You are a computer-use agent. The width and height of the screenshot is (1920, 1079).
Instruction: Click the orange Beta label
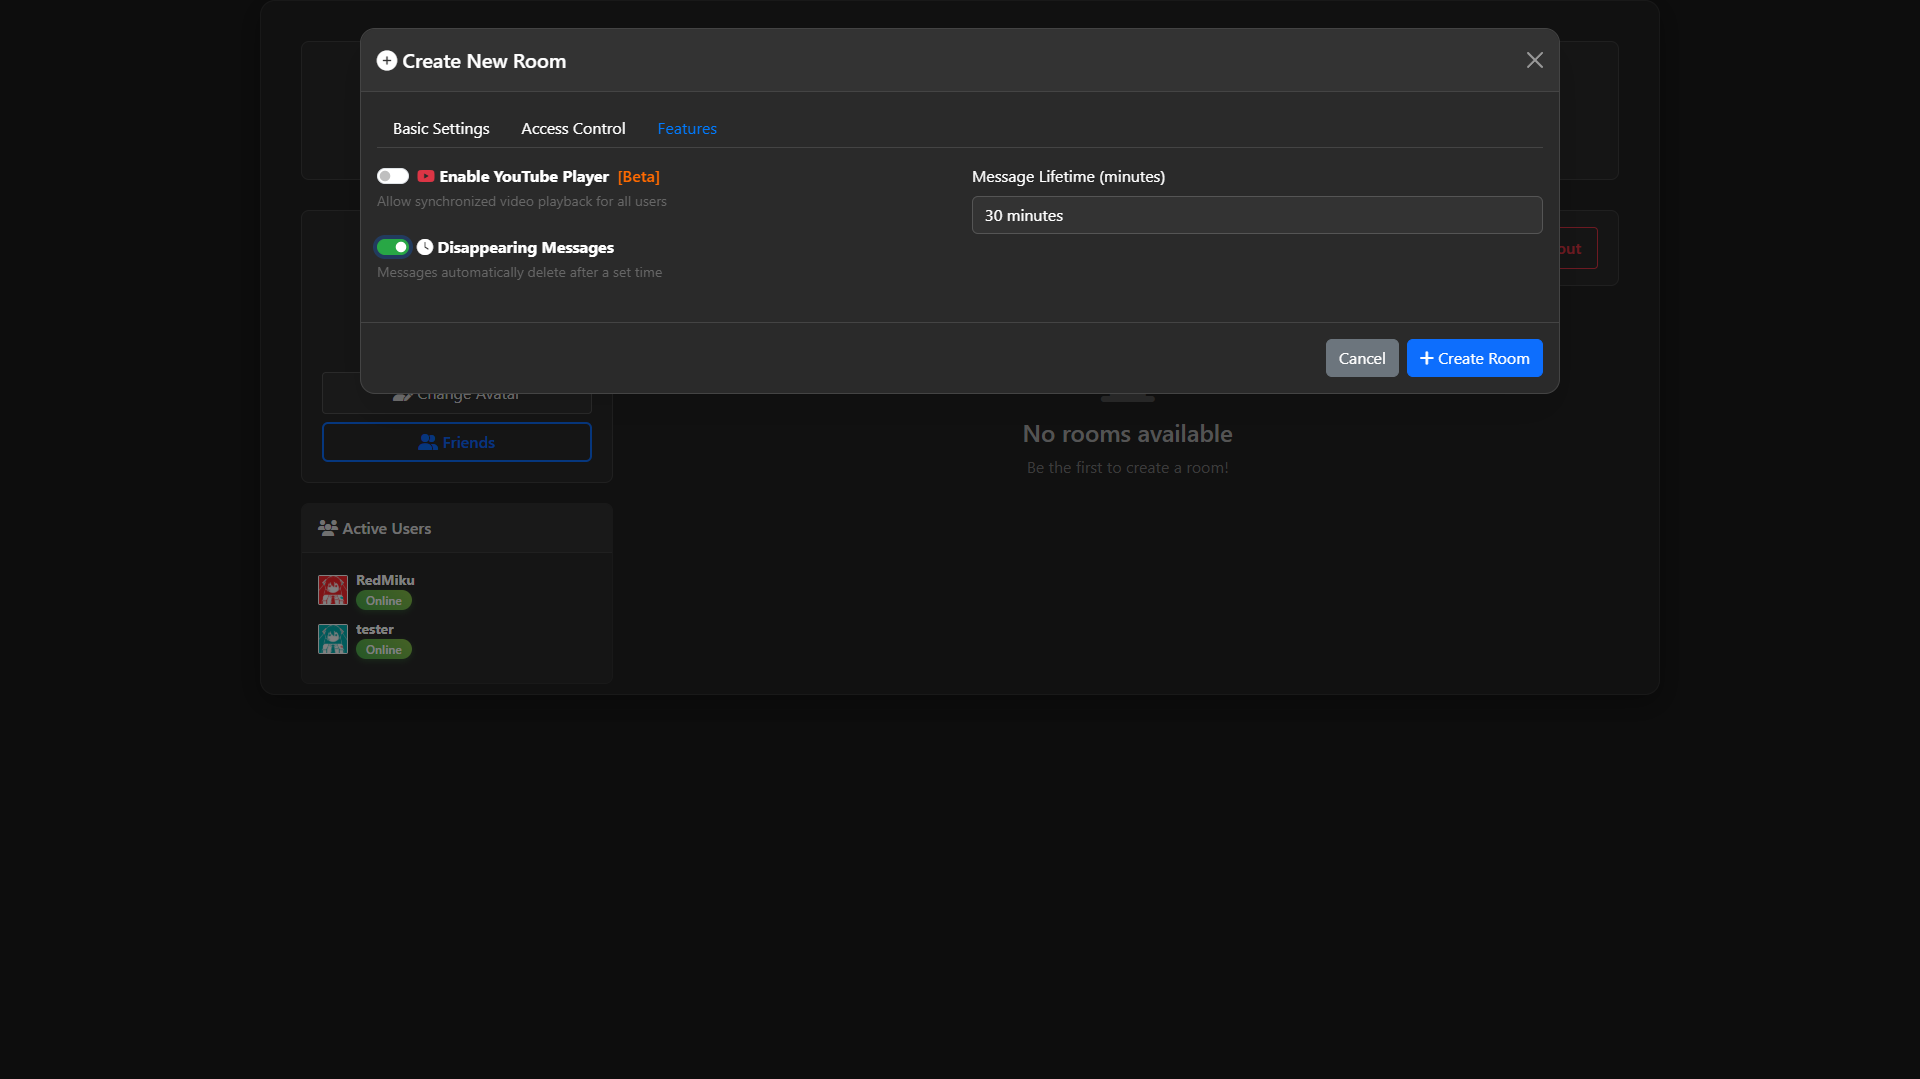coord(638,177)
